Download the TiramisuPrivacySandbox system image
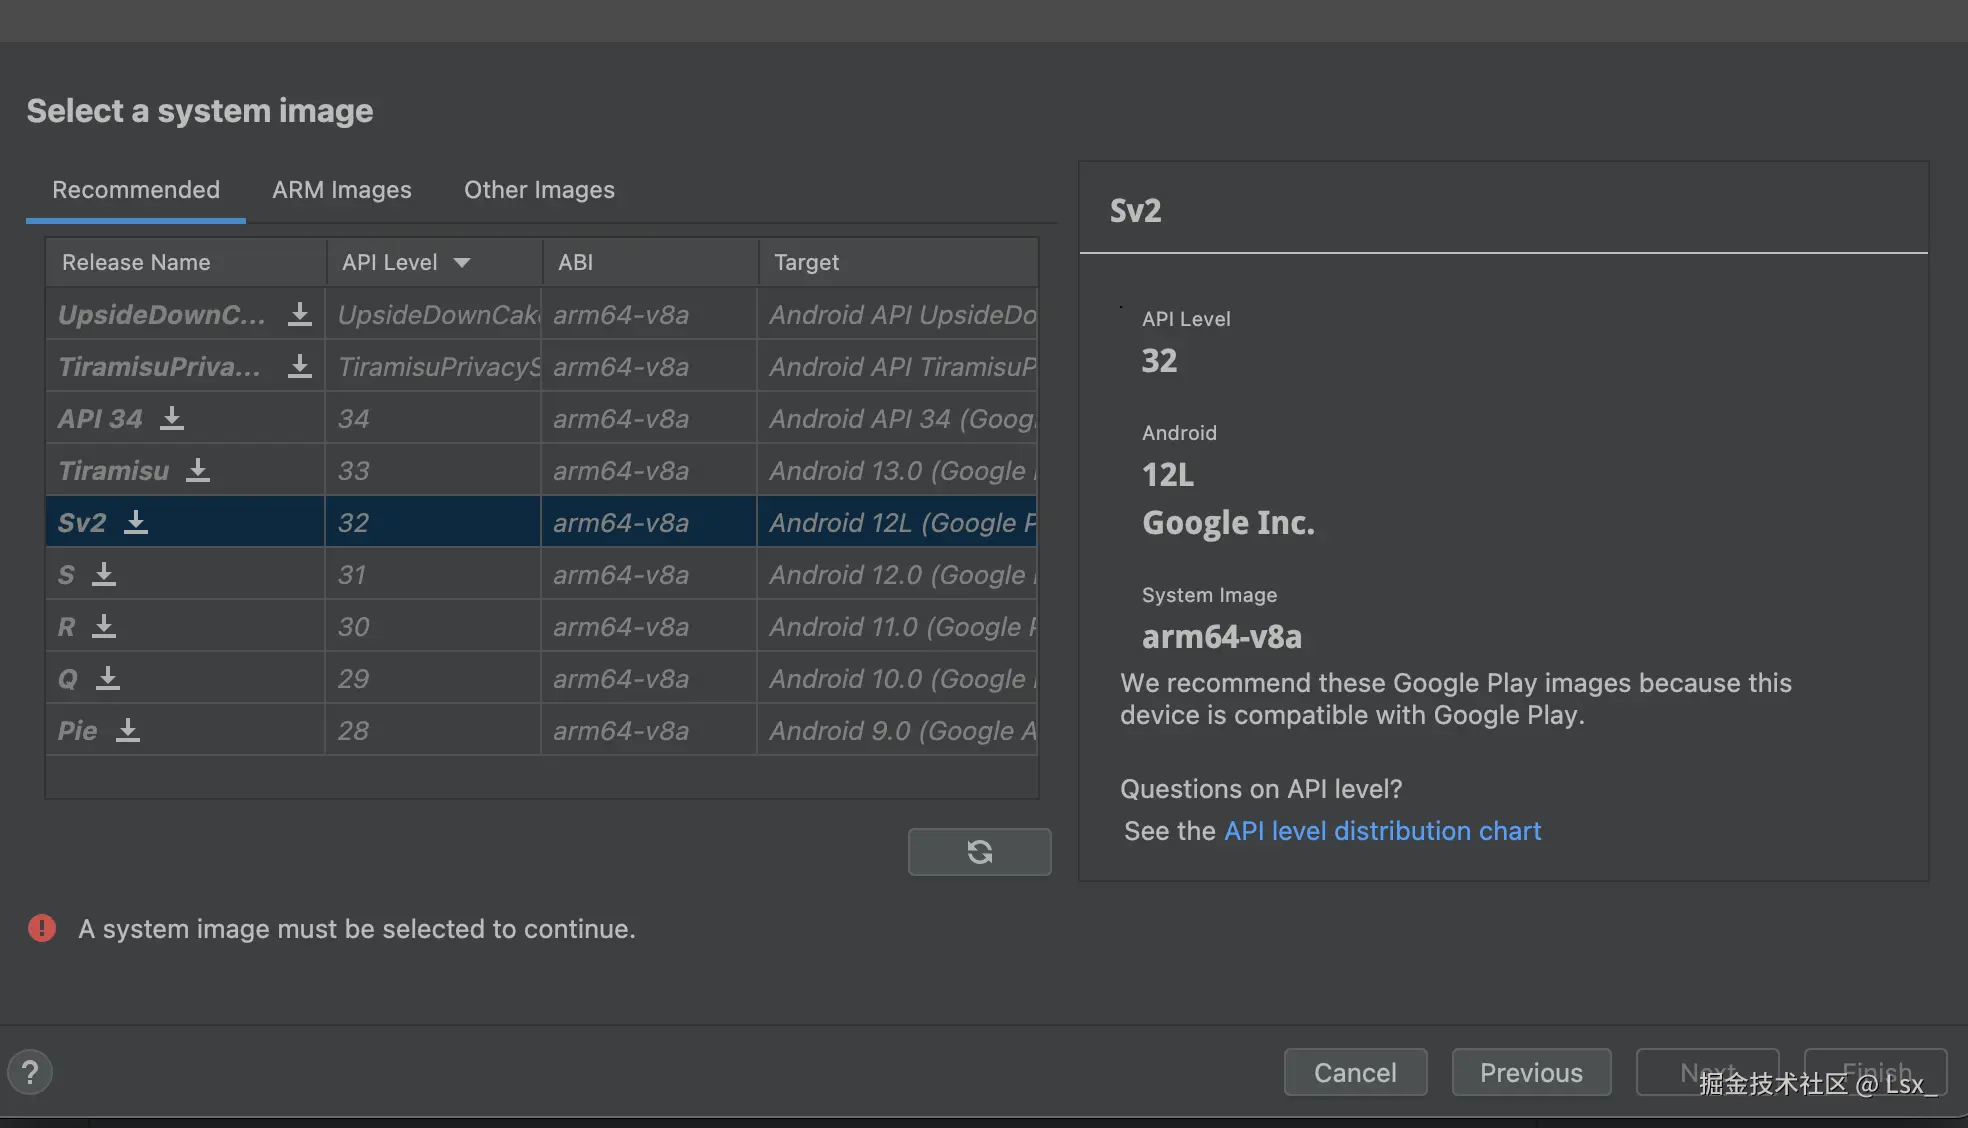Screen dimensions: 1968x1128 [x=299, y=367]
